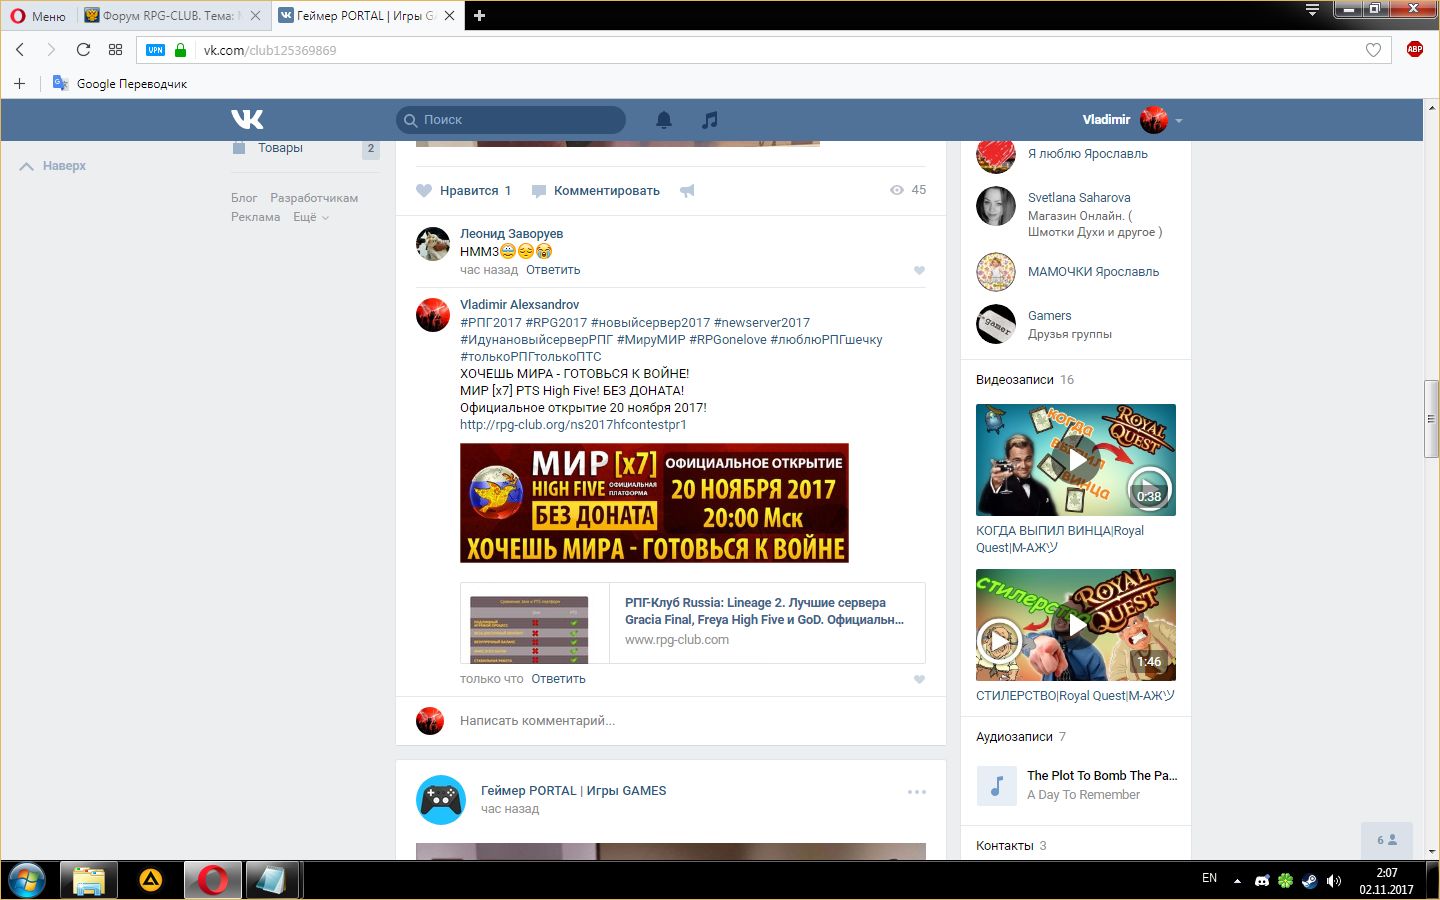Like the post with Нравится
The height and width of the screenshot is (900, 1440).
point(464,191)
